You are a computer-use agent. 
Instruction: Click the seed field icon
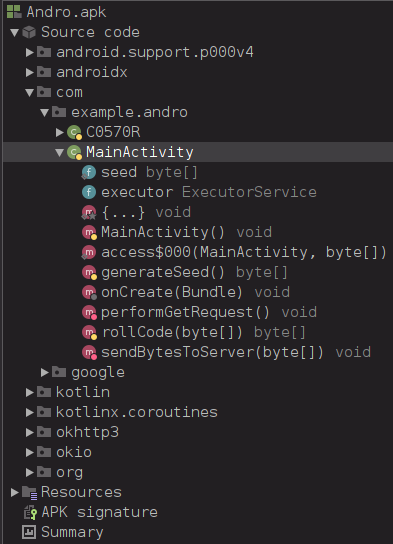88,172
